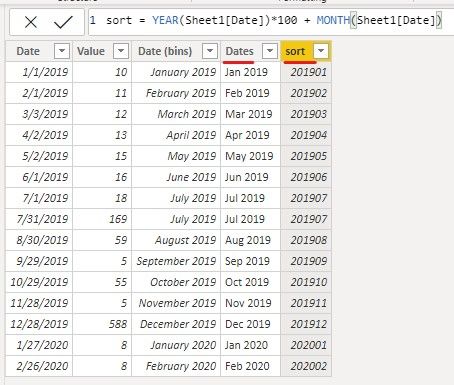Click the date cell 1/1/2019
This screenshot has width=454, height=385.
[39, 72]
